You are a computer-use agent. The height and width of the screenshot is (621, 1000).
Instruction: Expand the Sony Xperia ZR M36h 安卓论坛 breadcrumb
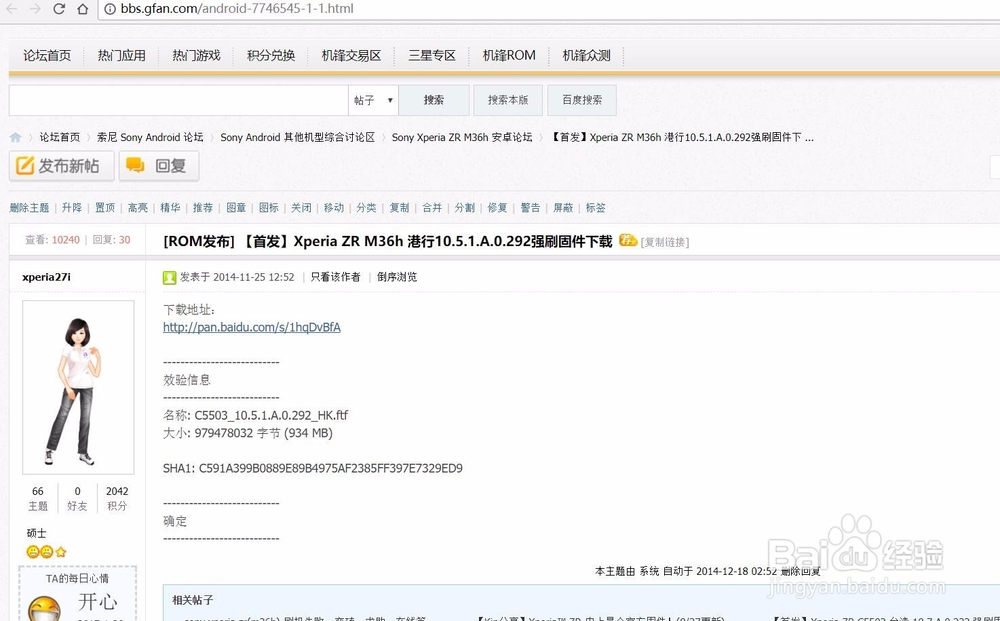pyautogui.click(x=461, y=137)
